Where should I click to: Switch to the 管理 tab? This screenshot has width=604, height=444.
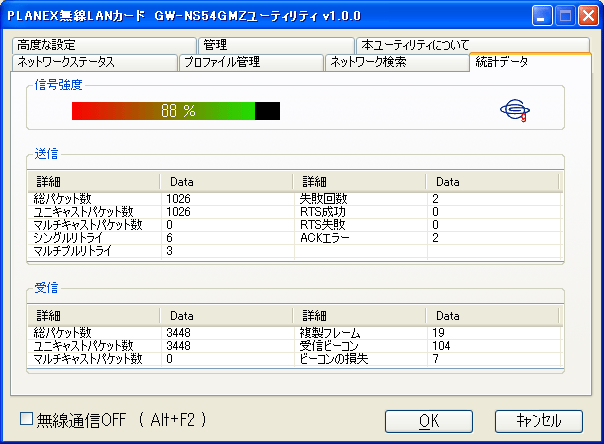point(276,45)
